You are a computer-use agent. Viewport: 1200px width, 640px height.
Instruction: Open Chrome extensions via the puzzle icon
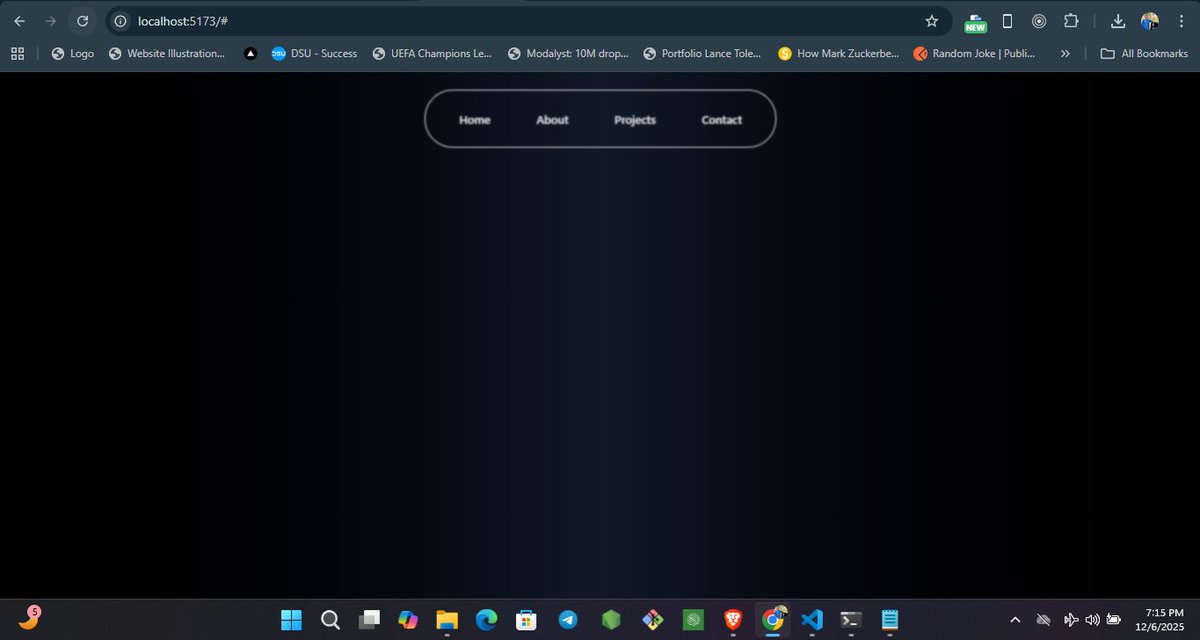click(1071, 20)
